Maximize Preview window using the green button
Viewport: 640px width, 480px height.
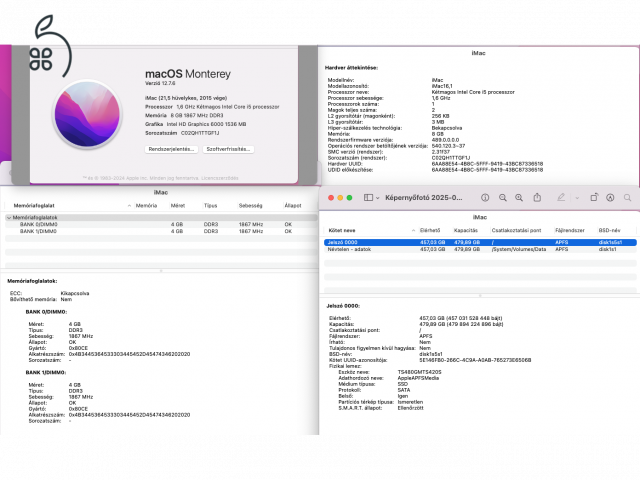[x=349, y=198]
